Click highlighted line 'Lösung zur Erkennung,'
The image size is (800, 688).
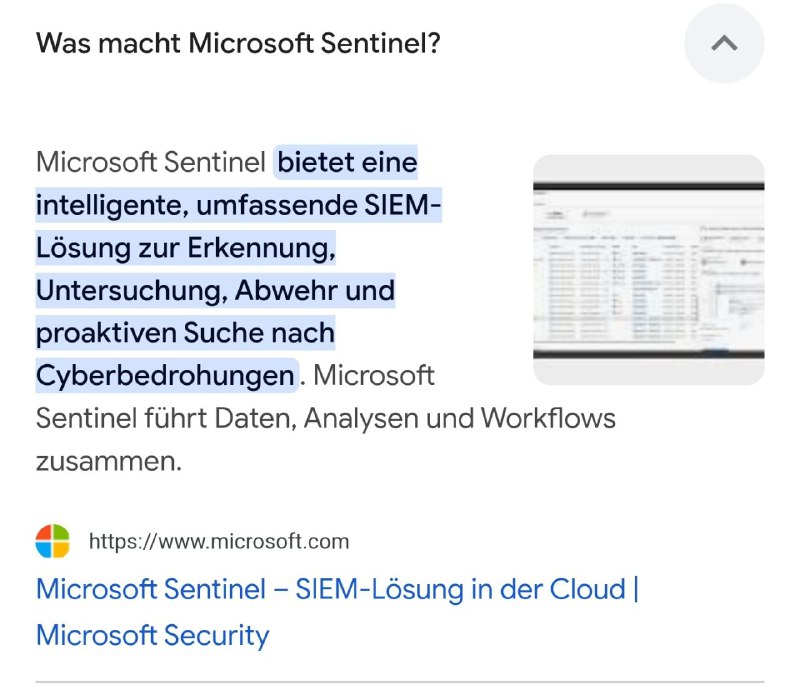[x=186, y=248]
